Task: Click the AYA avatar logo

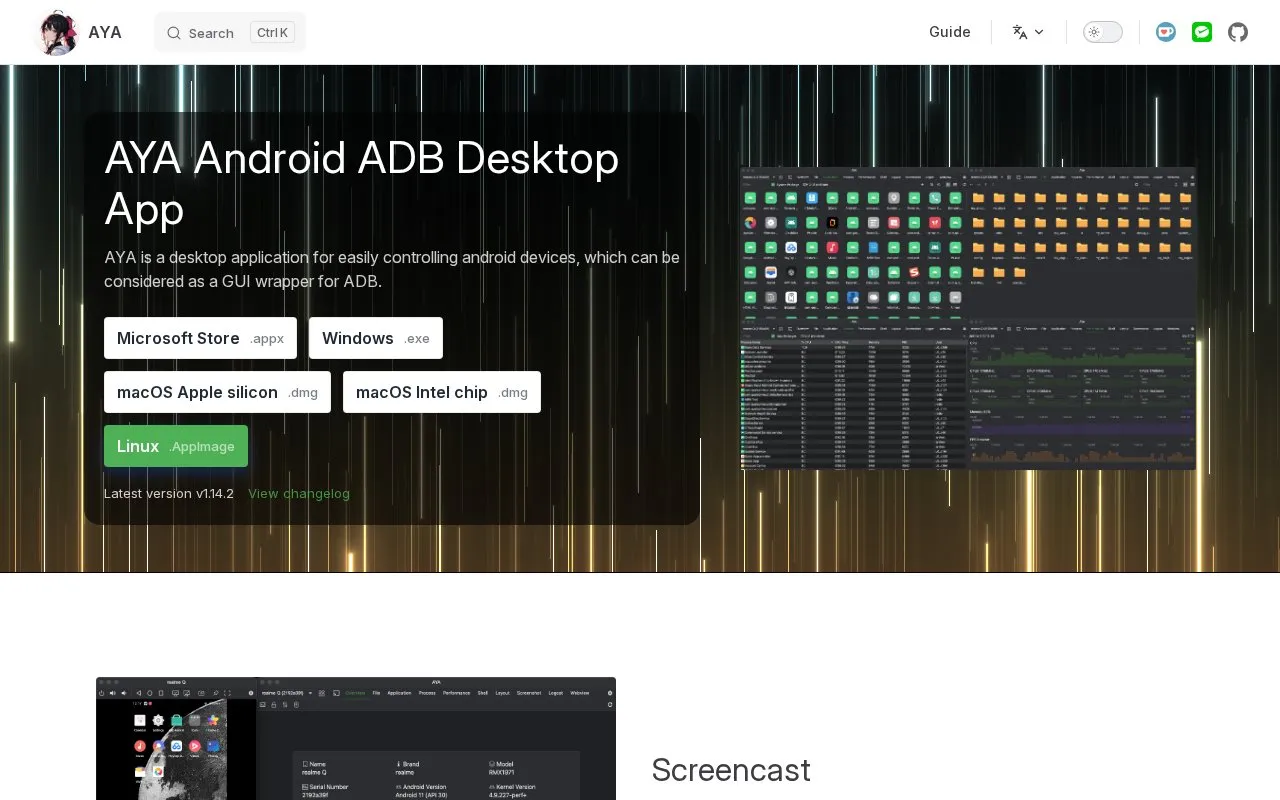Action: [56, 33]
